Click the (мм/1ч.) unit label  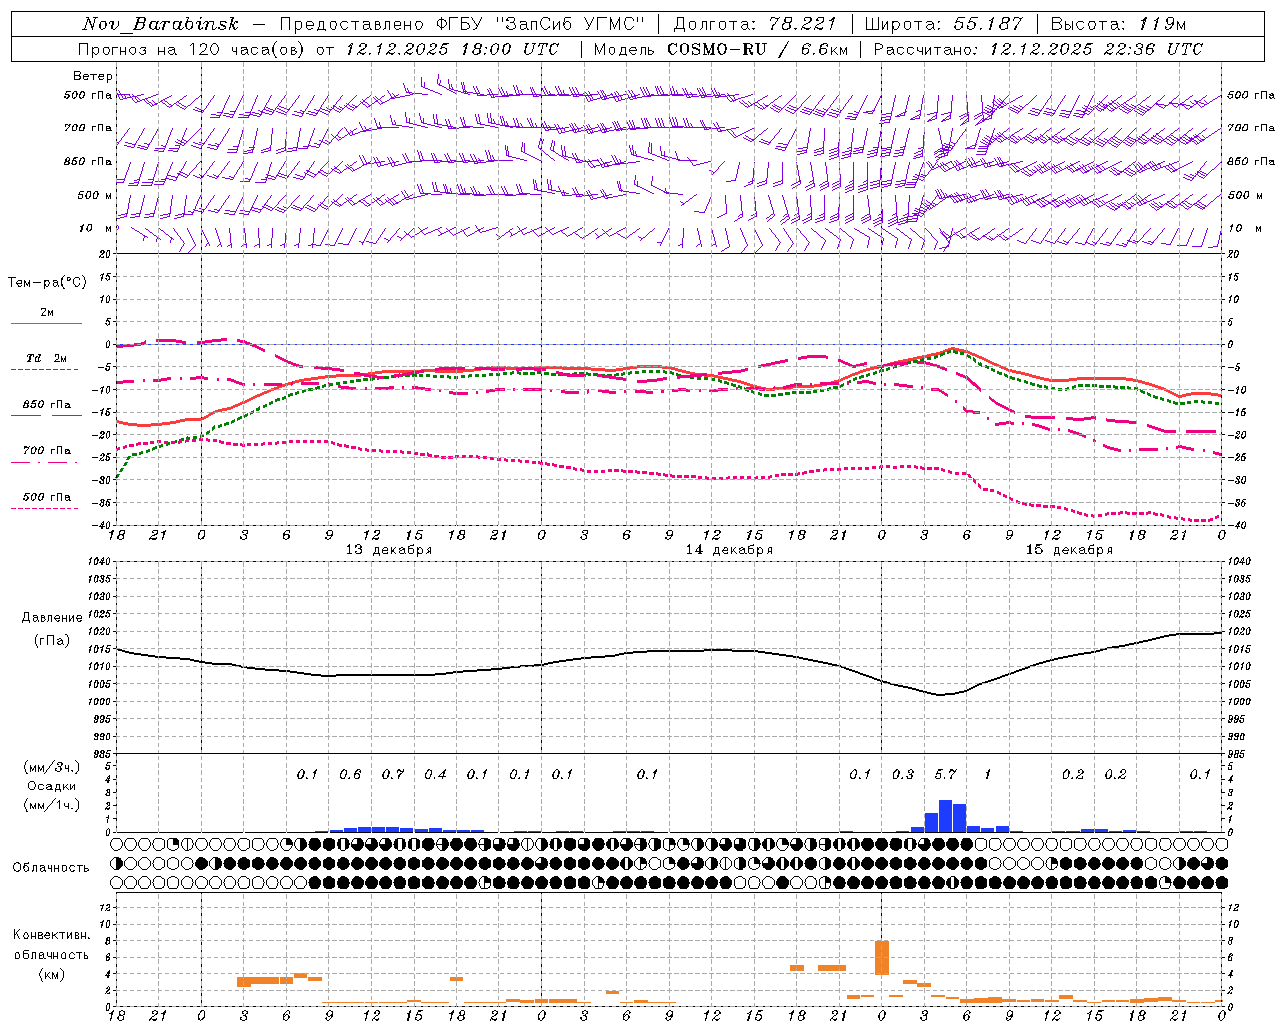tap(51, 805)
